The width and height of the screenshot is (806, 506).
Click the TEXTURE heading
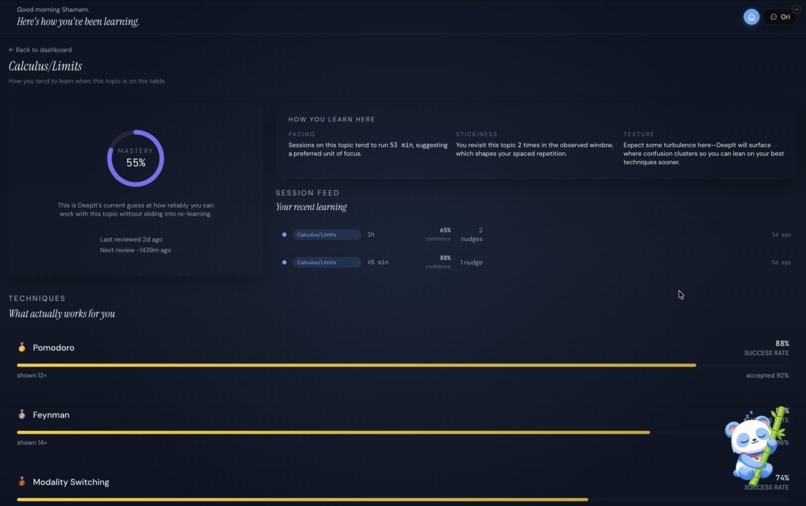pyautogui.click(x=639, y=134)
